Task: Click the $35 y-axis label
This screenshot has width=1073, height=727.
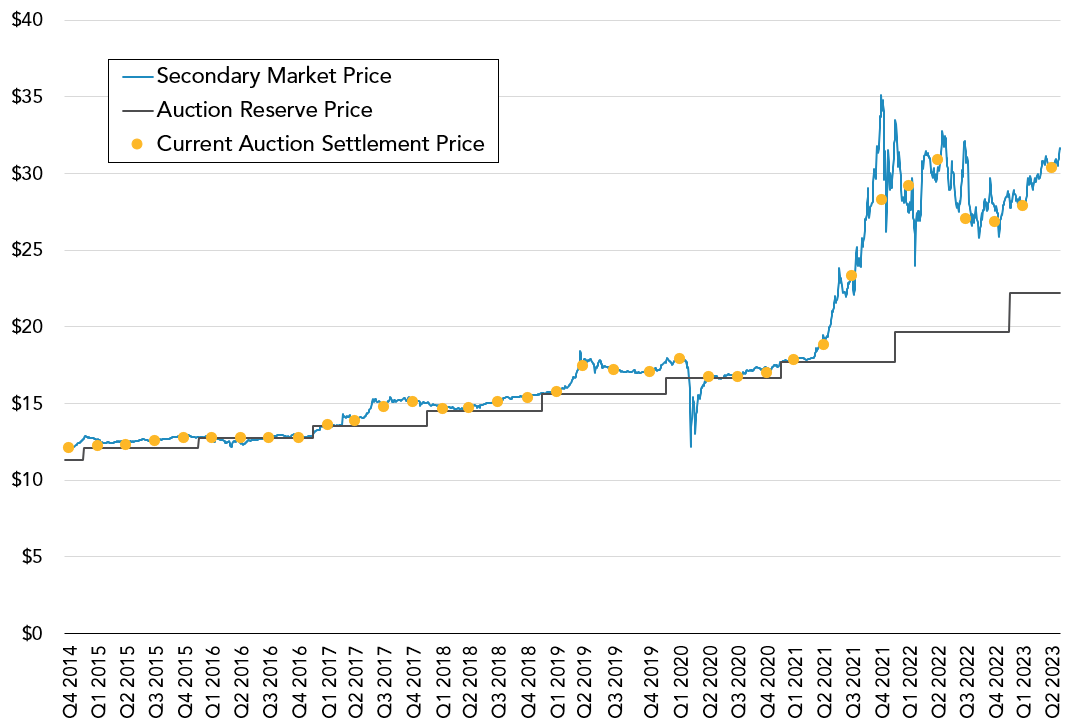Action: pyautogui.click(x=27, y=97)
